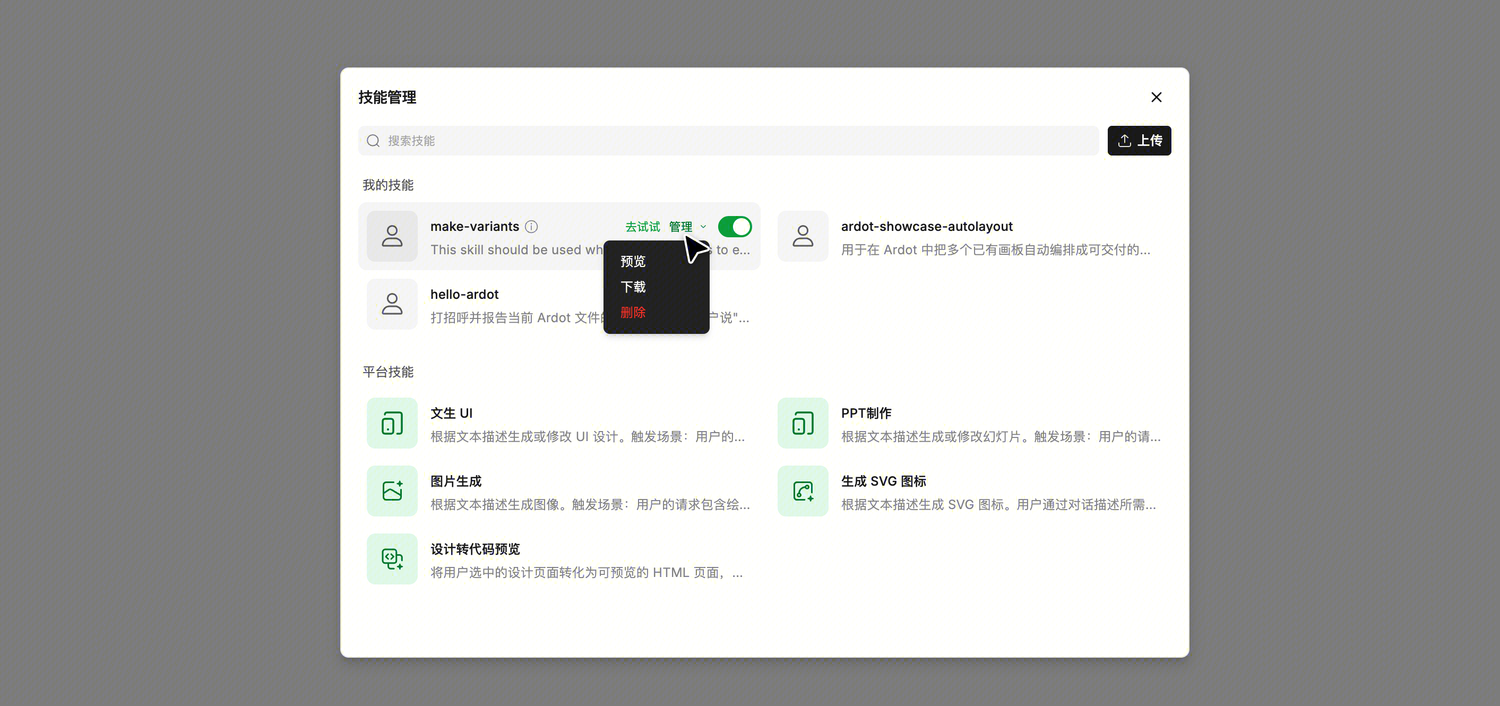
Task: Click the magnifier icon in search box
Action: pyautogui.click(x=373, y=141)
